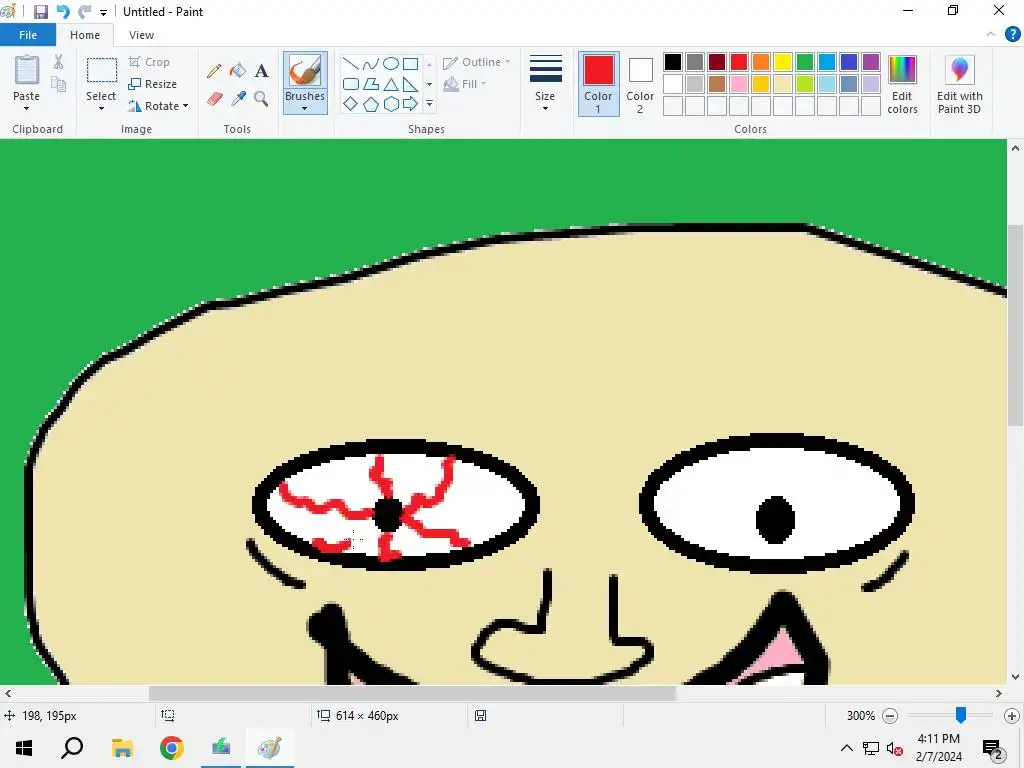
Task: Select the Color picker eyedropper tool
Action: pyautogui.click(x=238, y=99)
